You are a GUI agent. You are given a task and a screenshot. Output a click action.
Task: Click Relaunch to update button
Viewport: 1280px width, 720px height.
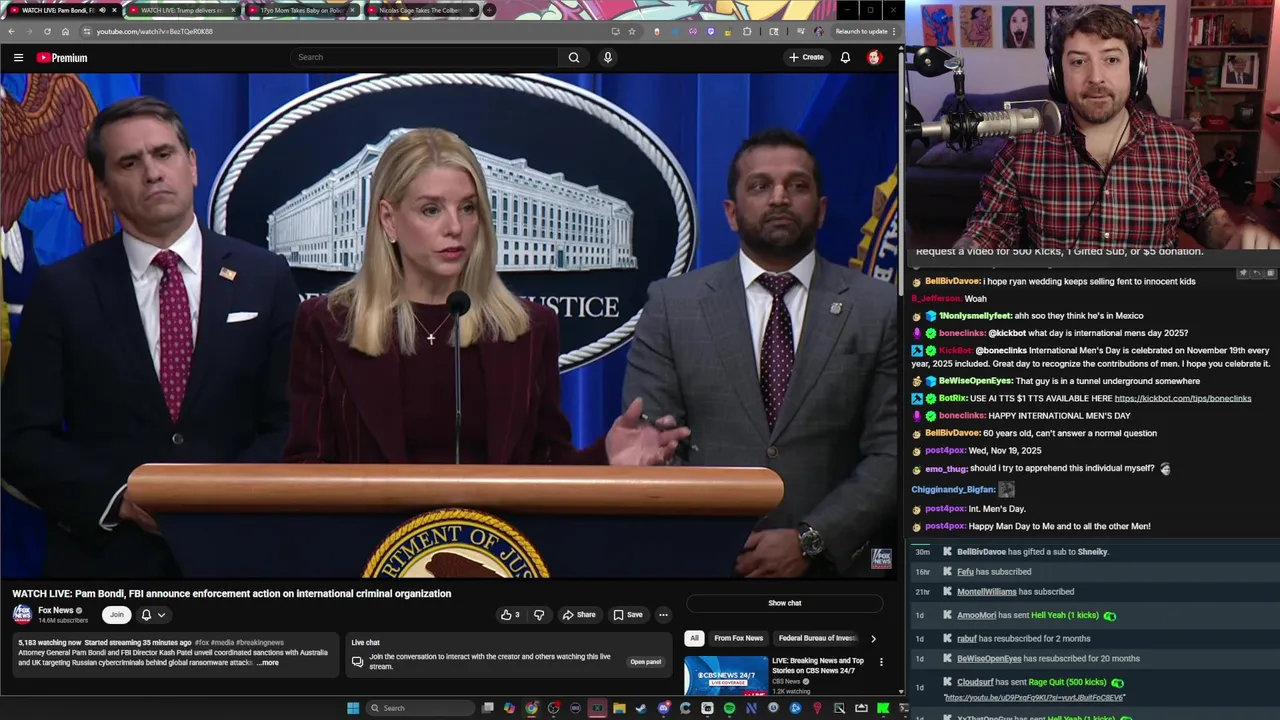pyautogui.click(x=865, y=31)
